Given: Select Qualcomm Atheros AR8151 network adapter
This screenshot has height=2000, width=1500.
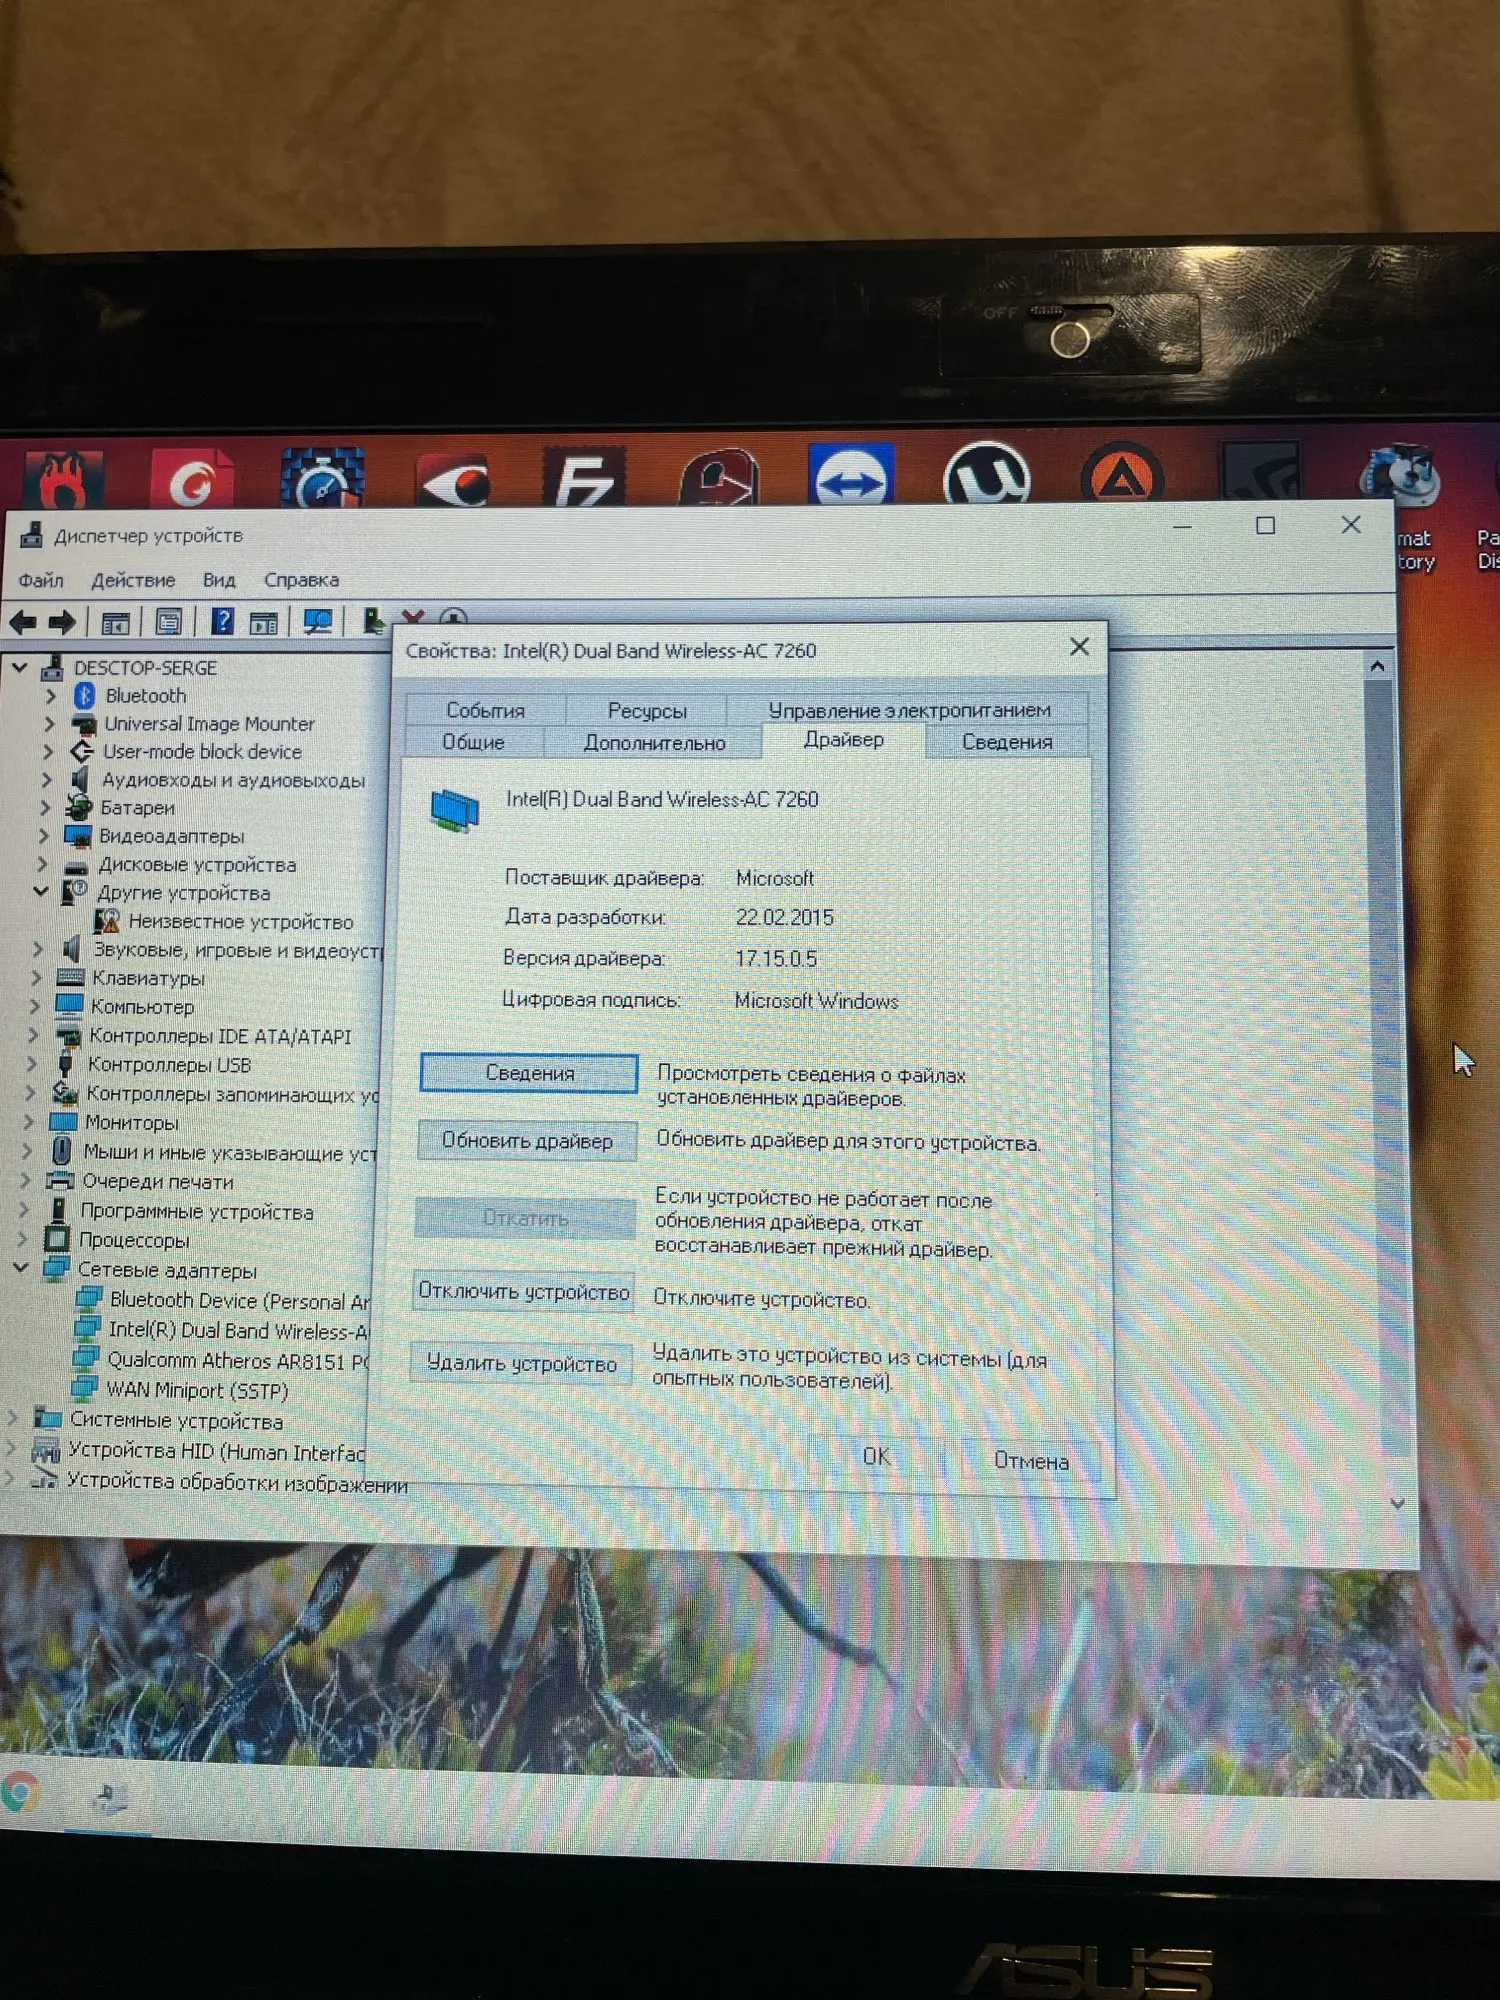Looking at the screenshot, I should [238, 1360].
